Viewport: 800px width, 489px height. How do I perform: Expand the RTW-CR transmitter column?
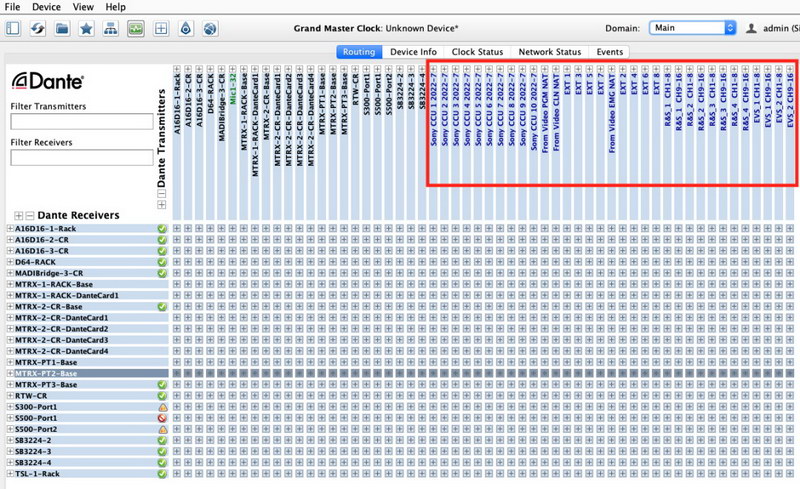(355, 69)
